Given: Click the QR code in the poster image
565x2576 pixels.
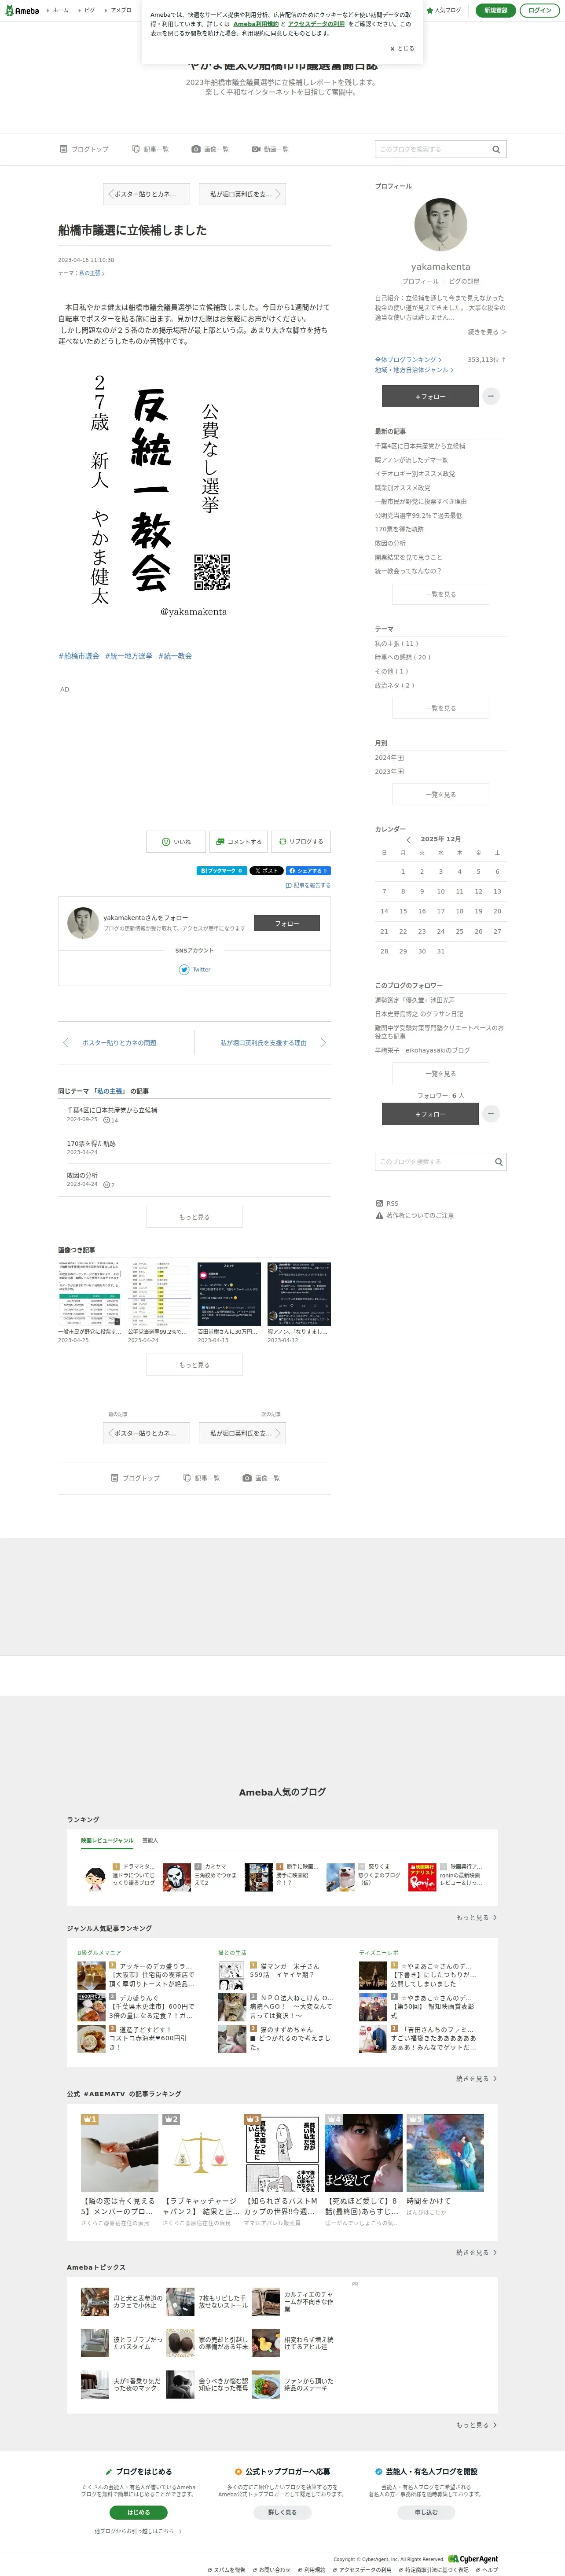Looking at the screenshot, I should coord(212,572).
